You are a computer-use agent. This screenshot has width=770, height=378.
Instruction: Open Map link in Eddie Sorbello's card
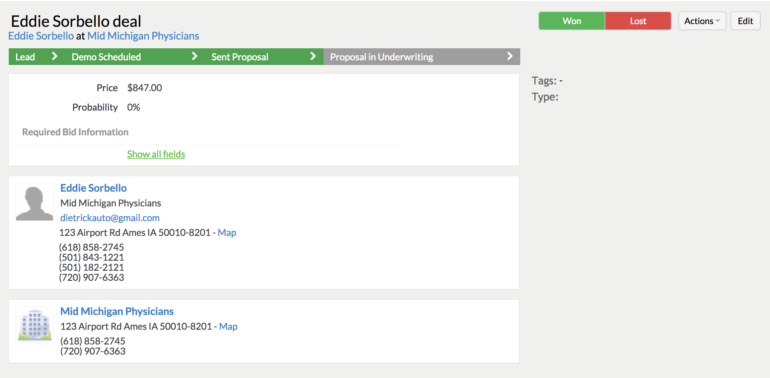(x=227, y=232)
